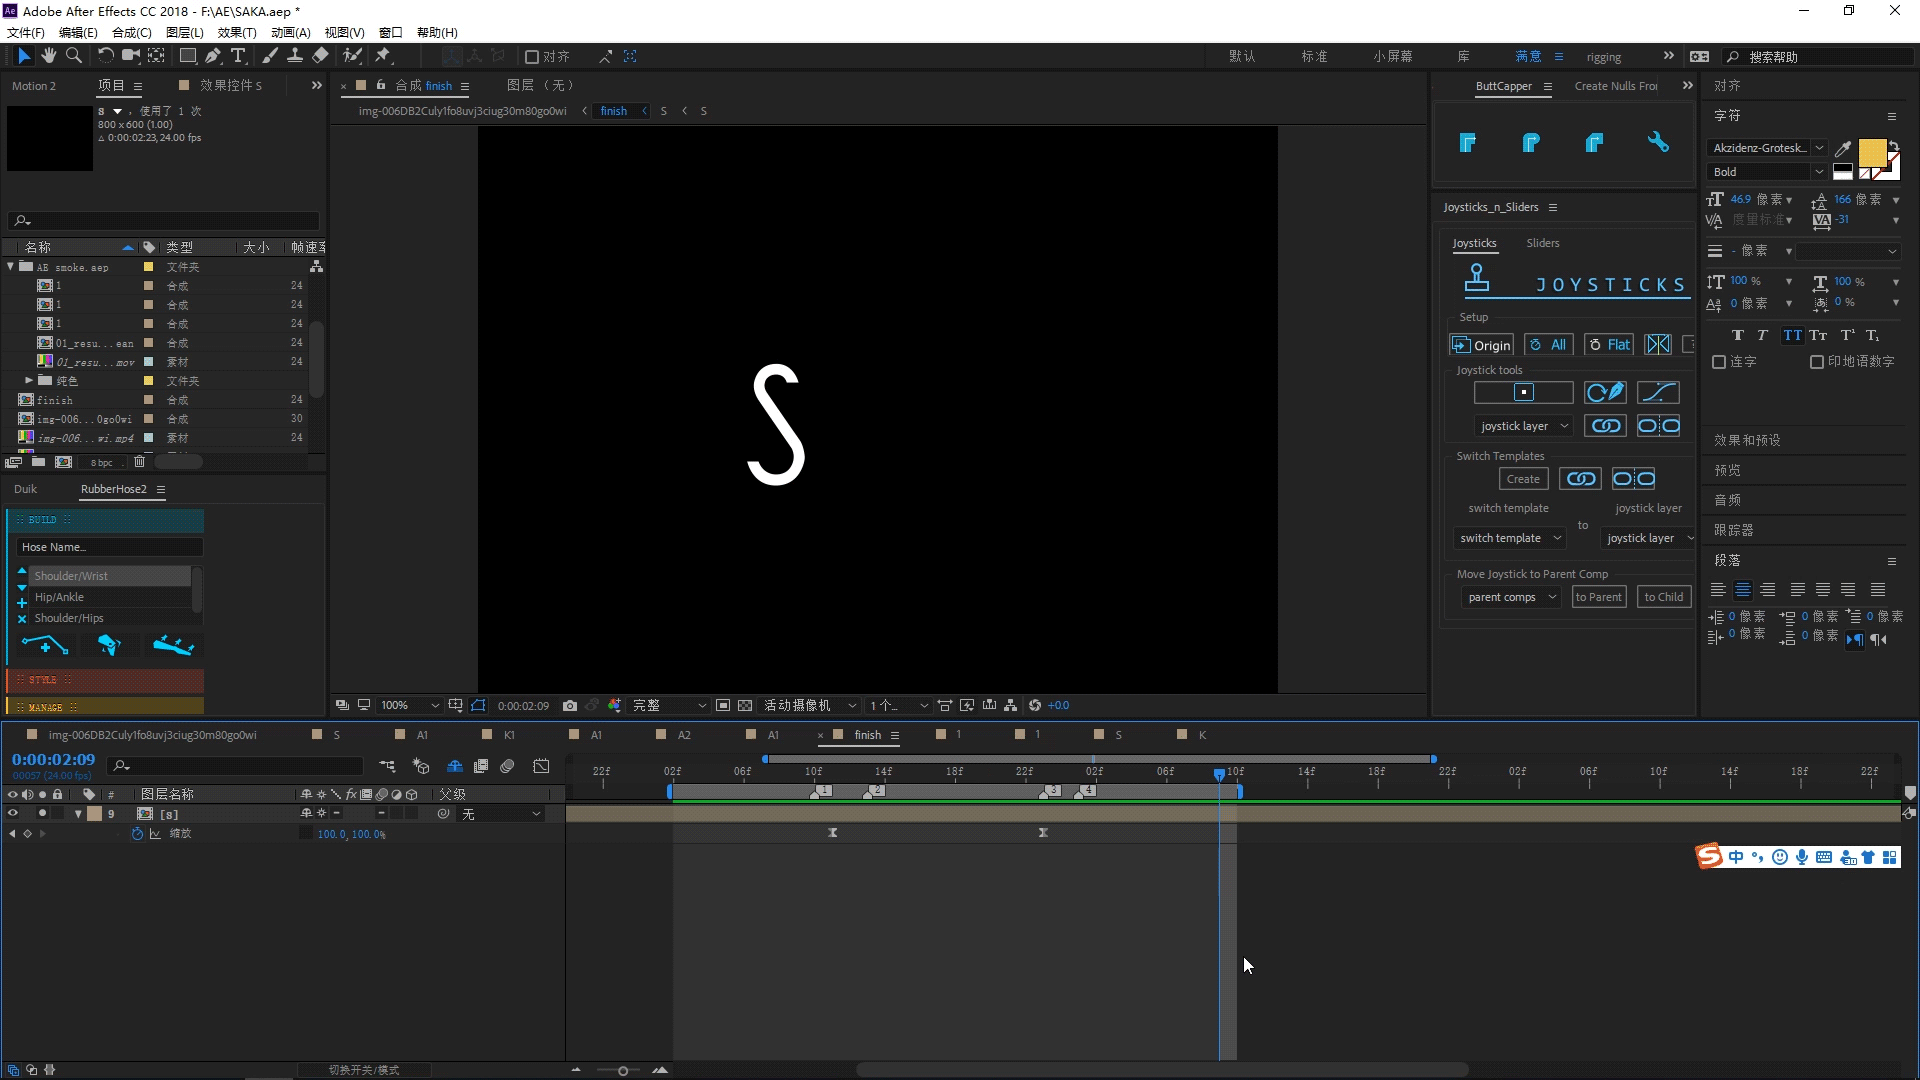Select the Pen tool
This screenshot has height=1080, width=1920.
pyautogui.click(x=213, y=56)
